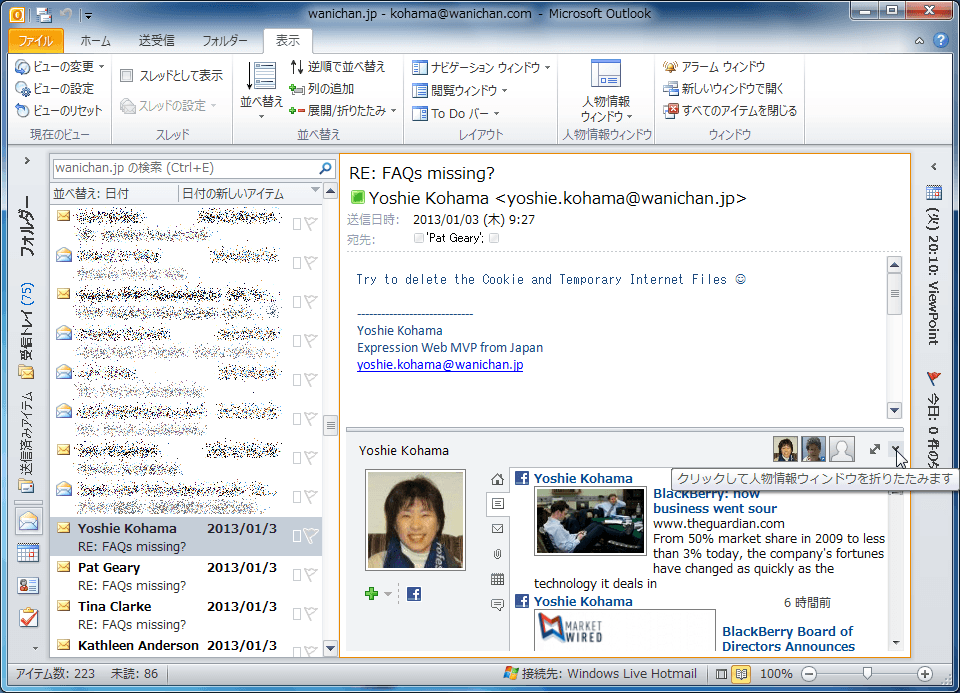The width and height of the screenshot is (960, 693).
Task: Open 人物情報ウィンドウ dropdown button
Action: (606, 91)
